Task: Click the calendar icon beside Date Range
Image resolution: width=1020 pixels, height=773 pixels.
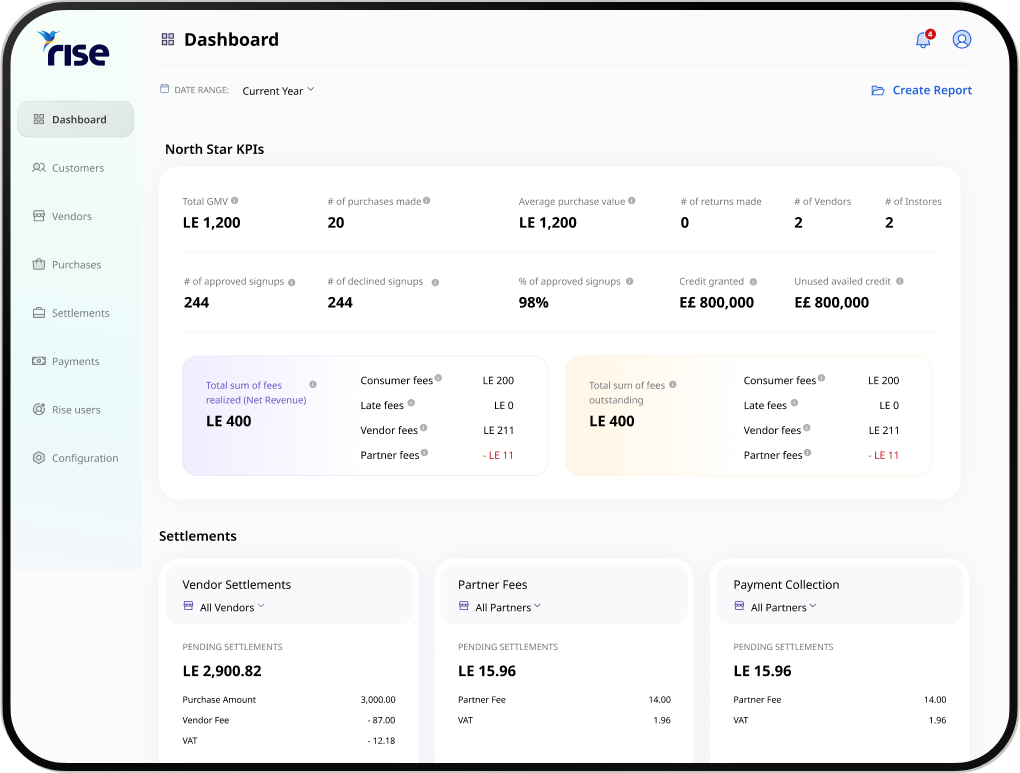Action: [x=165, y=89]
